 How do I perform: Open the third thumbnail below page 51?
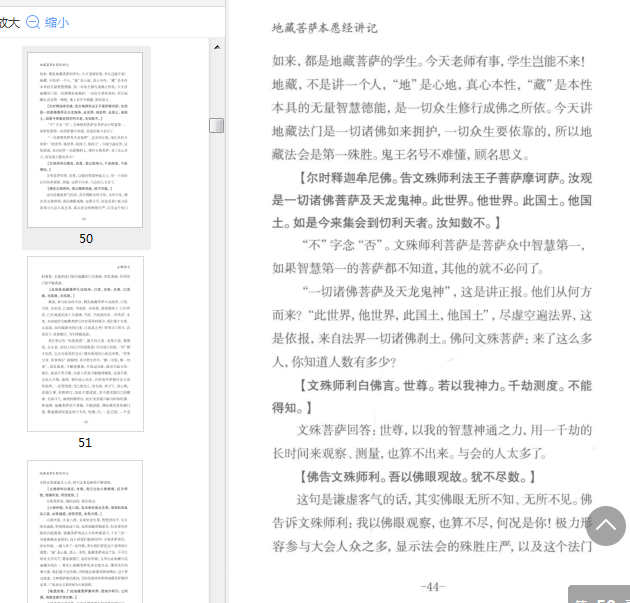[x=85, y=531]
